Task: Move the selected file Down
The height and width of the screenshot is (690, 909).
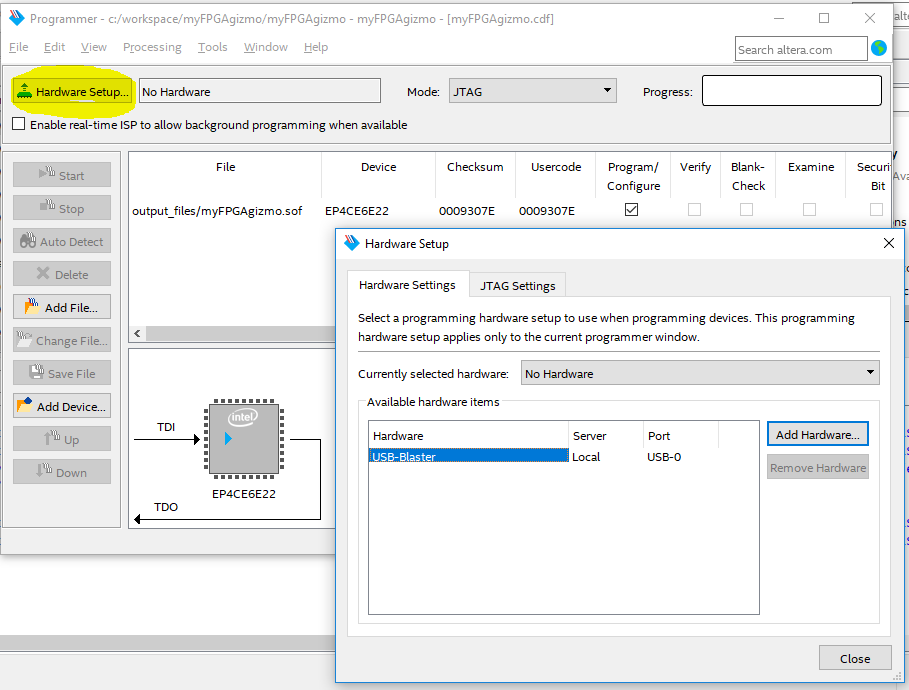Action: click(x=62, y=473)
